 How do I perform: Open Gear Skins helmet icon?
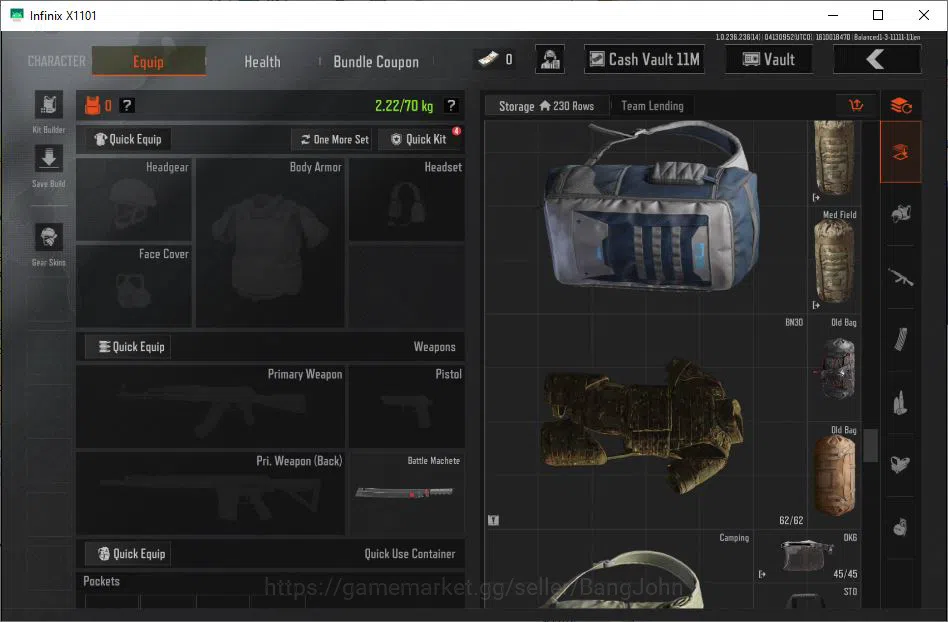click(x=48, y=238)
